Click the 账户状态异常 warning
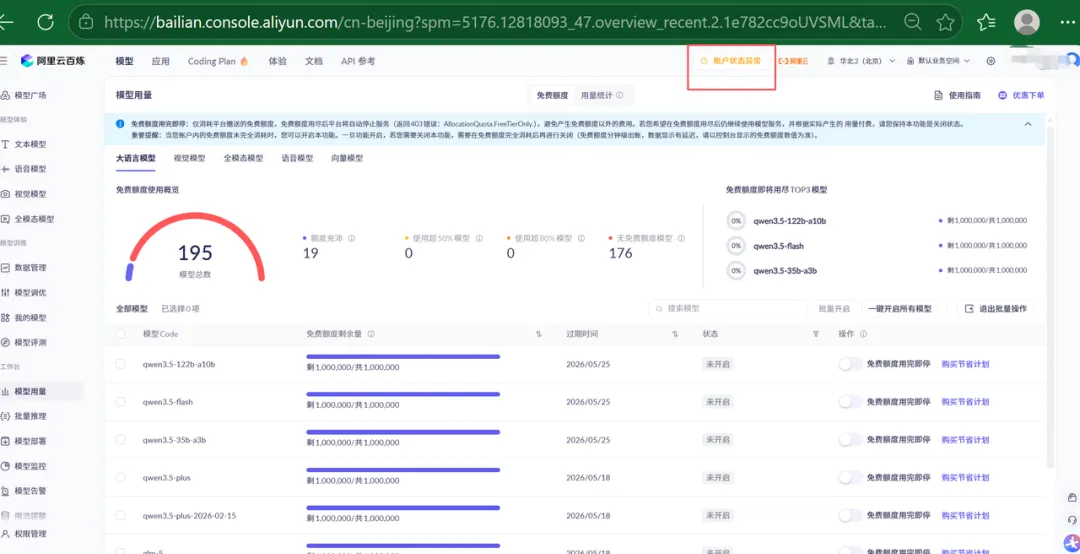The image size is (1080, 554). [x=731, y=61]
